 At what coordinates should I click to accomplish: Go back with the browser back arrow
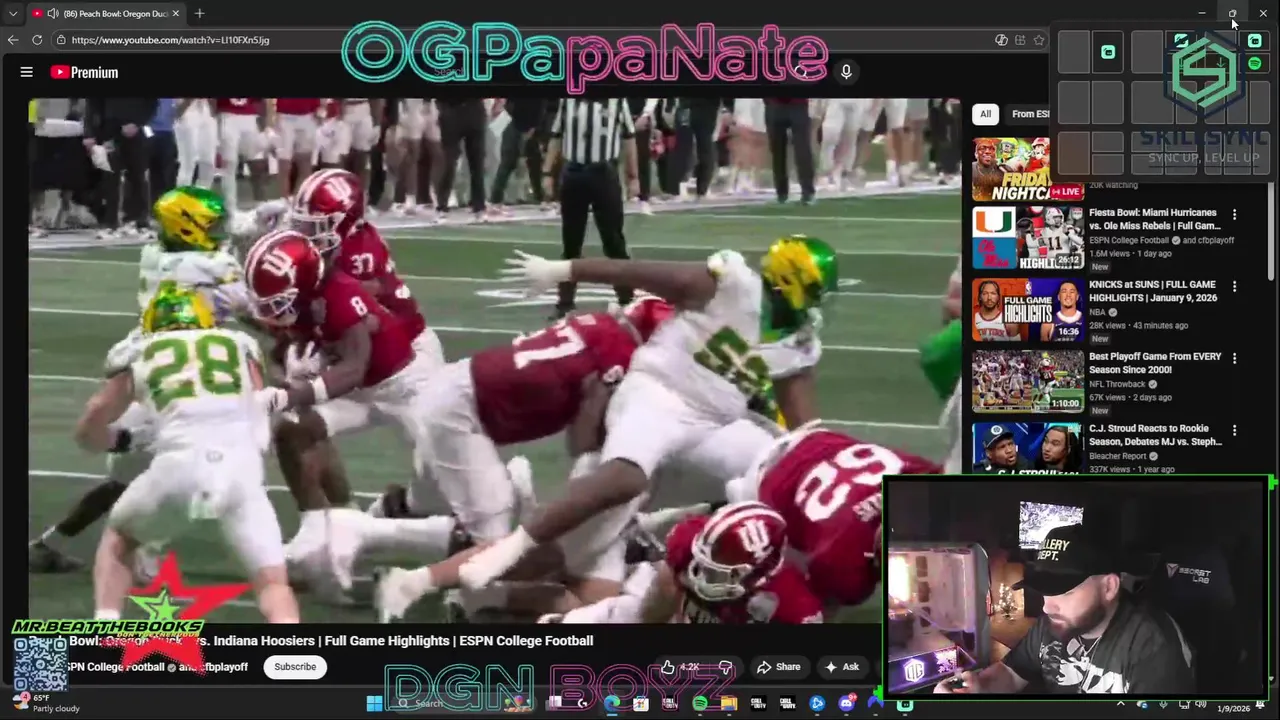(x=12, y=40)
